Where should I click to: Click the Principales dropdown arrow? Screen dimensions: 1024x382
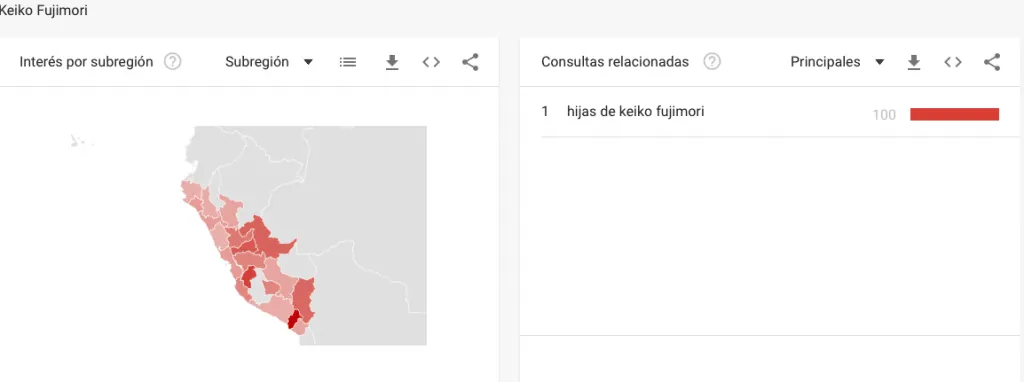tap(879, 62)
